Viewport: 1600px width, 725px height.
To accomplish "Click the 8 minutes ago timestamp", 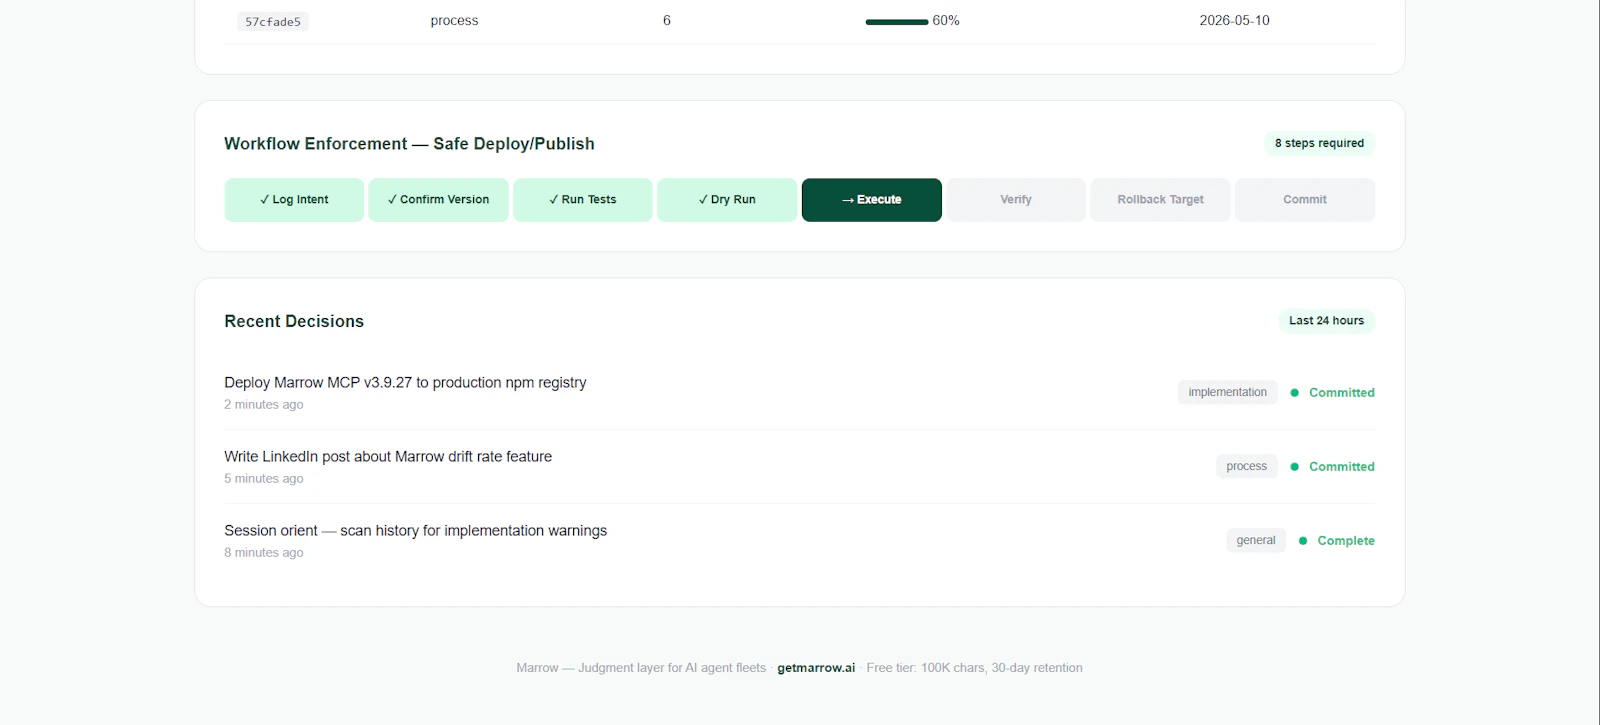I will pos(264,552).
